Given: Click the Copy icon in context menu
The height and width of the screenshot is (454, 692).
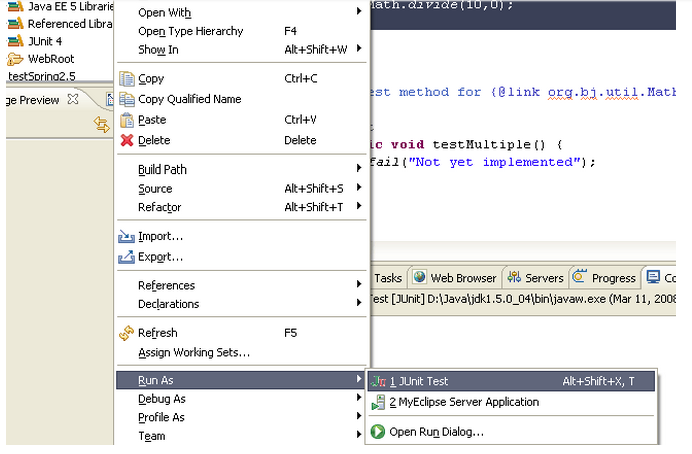Looking at the screenshot, I should point(127,78).
